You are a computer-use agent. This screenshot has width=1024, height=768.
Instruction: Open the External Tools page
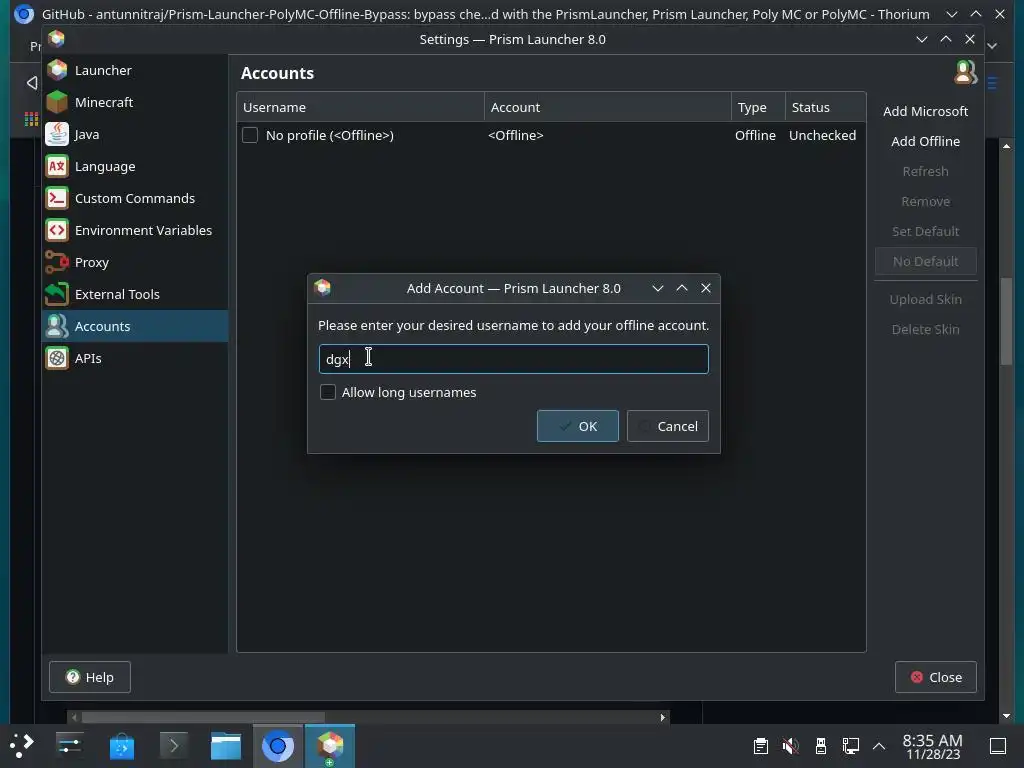point(135,294)
